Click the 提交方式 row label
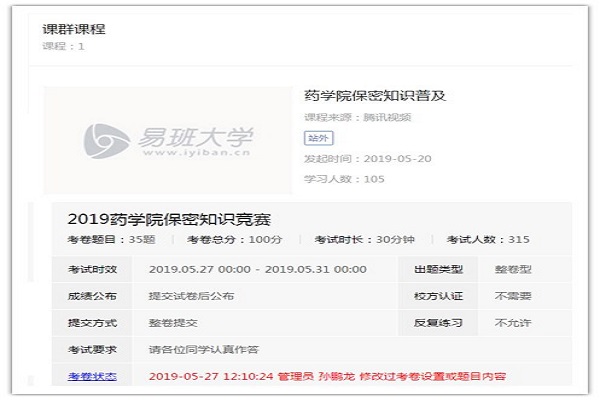 (92, 323)
